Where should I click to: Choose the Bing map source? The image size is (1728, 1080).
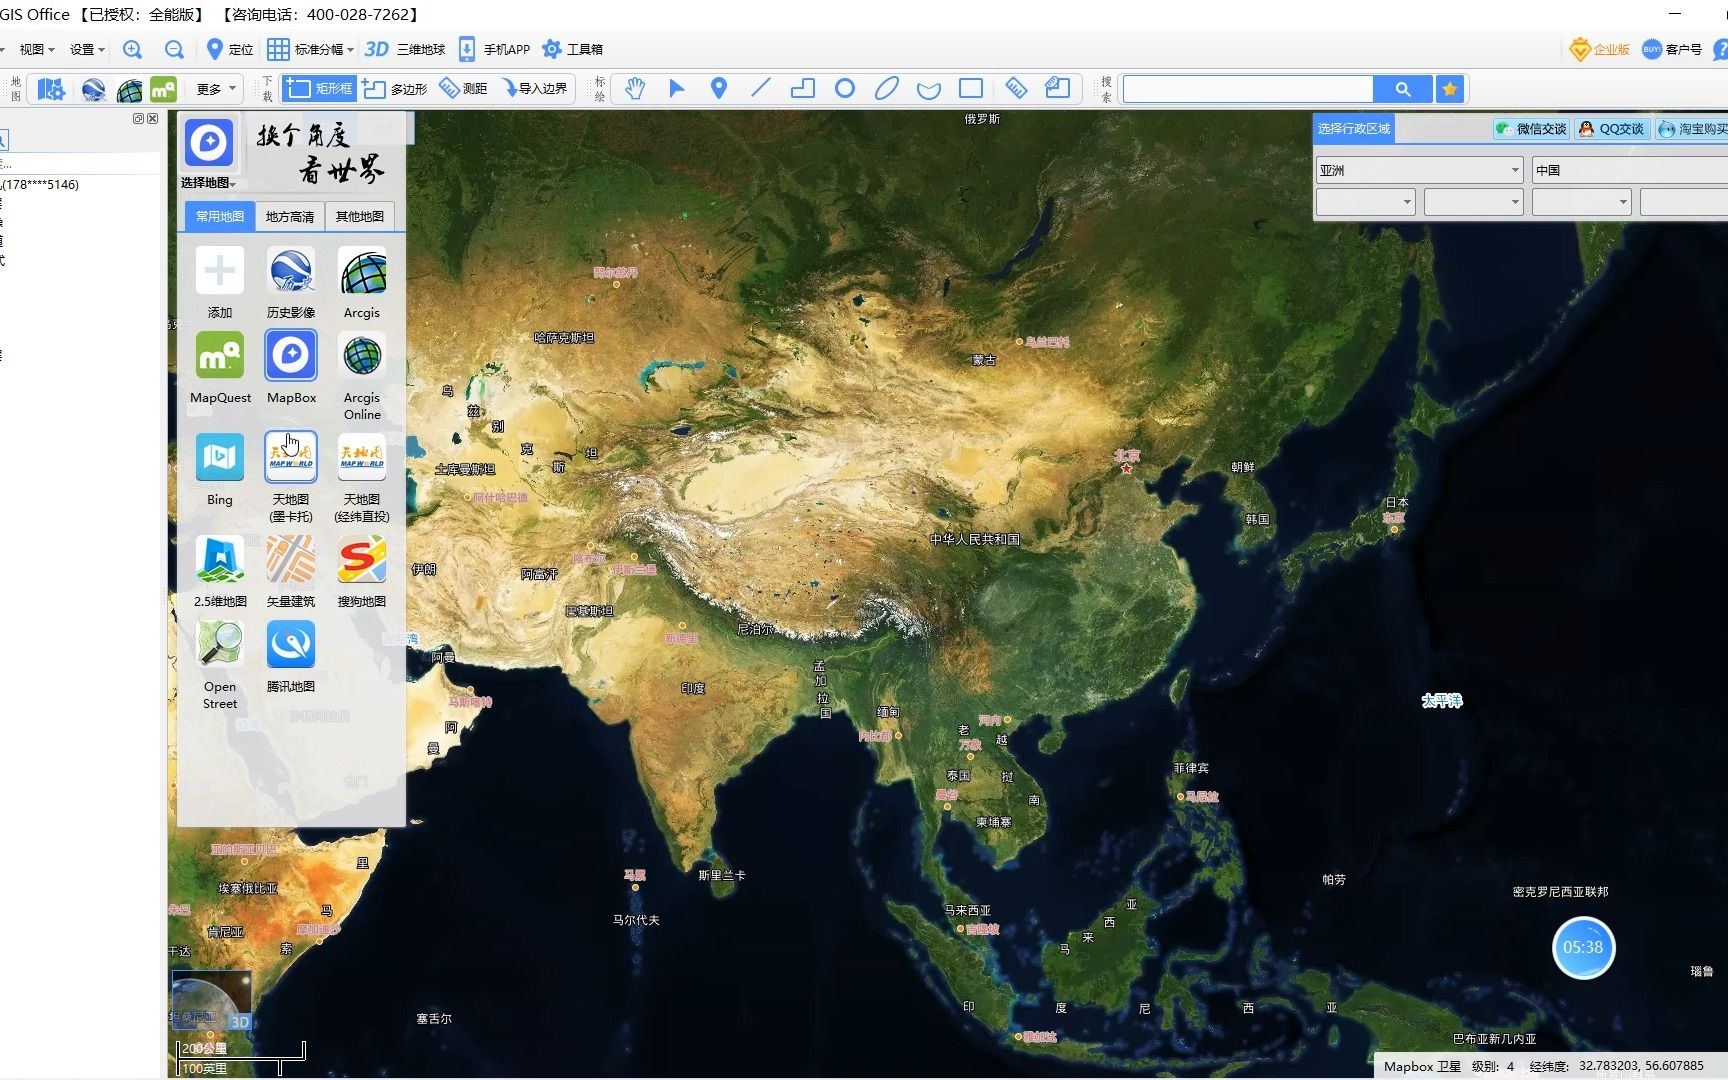pos(220,470)
